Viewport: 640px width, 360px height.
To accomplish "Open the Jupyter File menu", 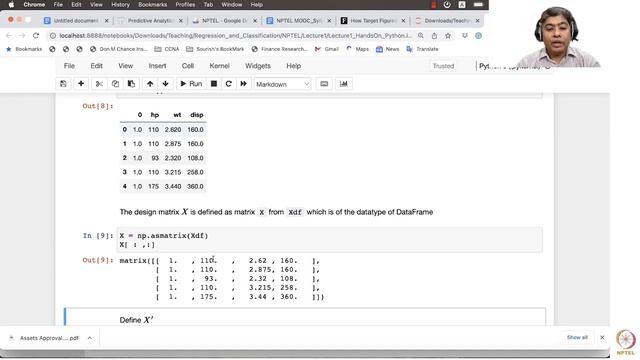I will (69, 66).
